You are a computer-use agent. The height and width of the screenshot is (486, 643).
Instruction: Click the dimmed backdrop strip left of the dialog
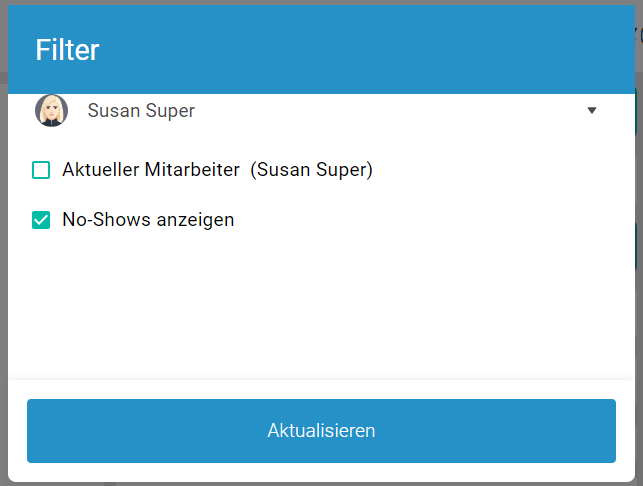click(3, 250)
